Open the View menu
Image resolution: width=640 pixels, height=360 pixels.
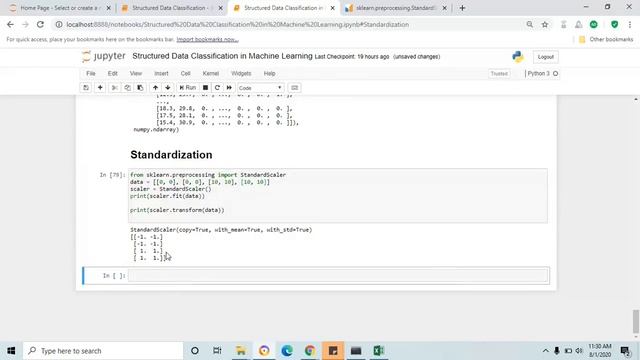[x=136, y=73]
